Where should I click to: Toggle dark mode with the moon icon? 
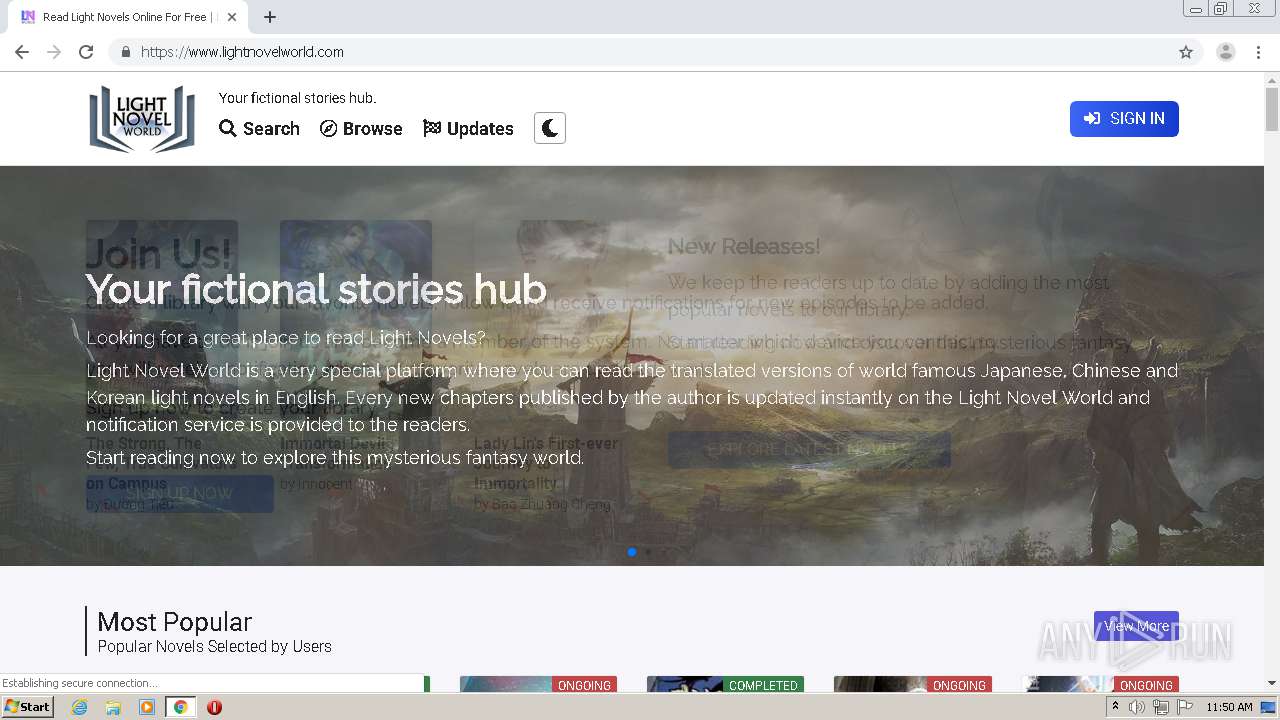(x=550, y=128)
